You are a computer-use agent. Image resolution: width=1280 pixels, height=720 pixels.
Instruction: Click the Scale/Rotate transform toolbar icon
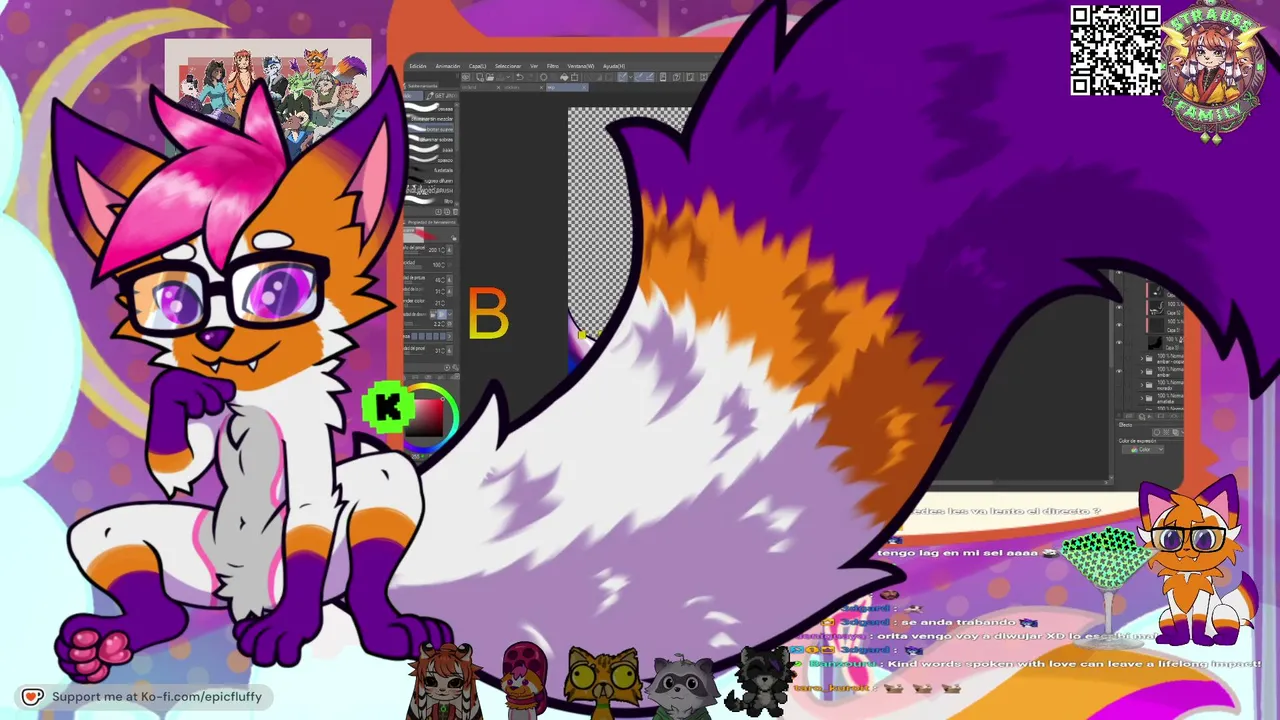pyautogui.click(x=576, y=77)
